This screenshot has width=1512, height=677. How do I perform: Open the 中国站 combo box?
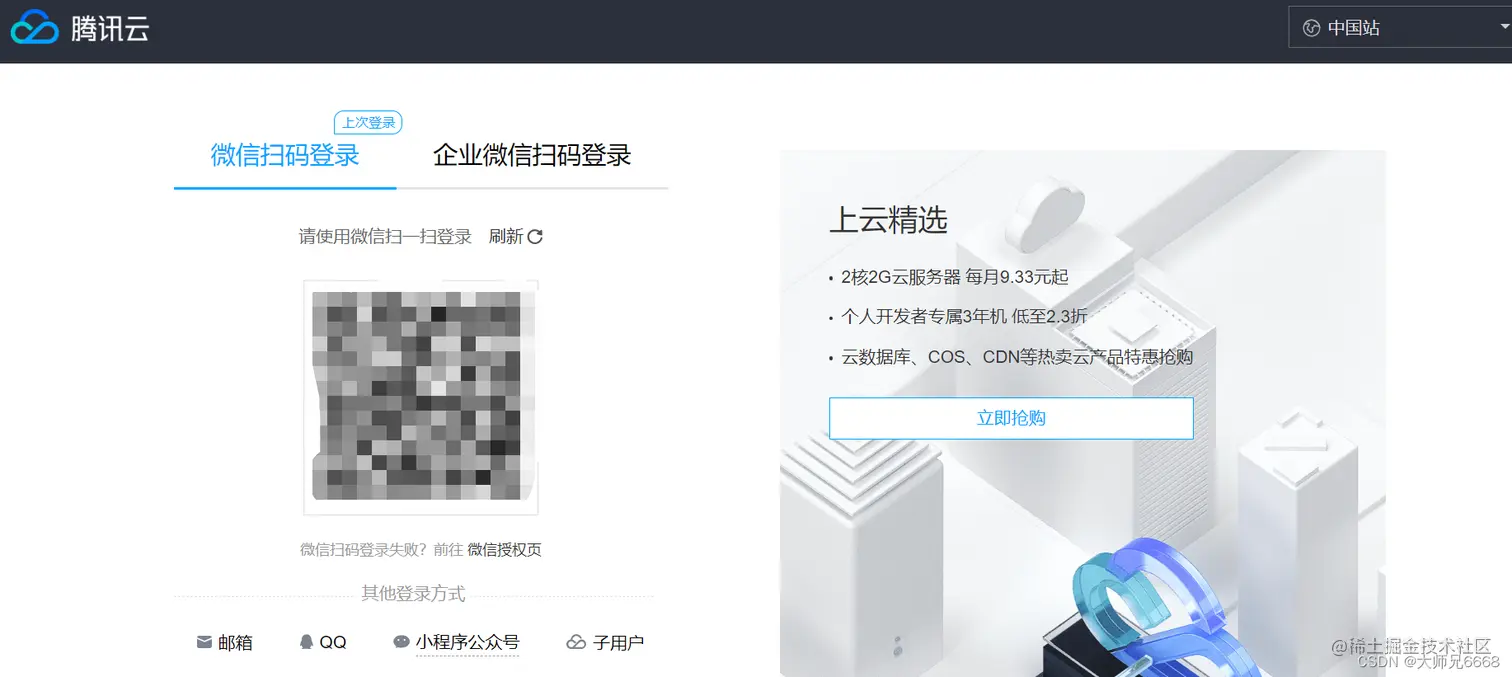(1400, 27)
